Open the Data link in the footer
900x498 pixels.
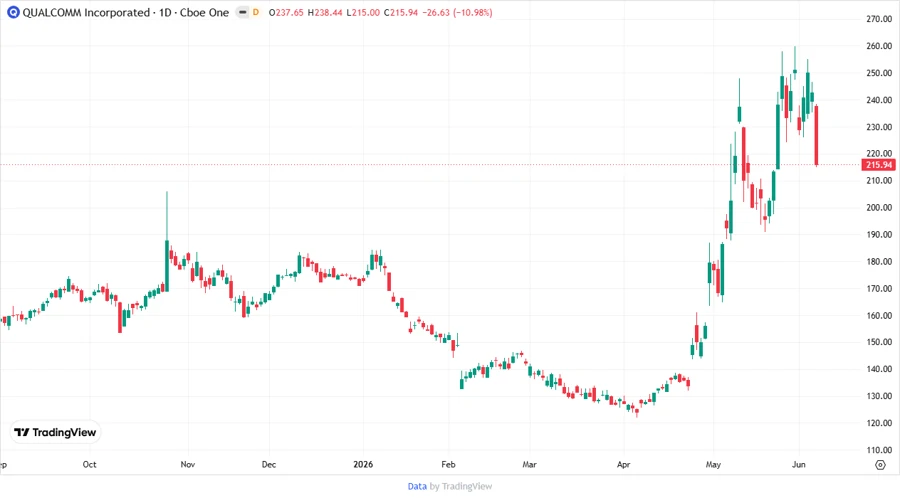click(x=417, y=486)
